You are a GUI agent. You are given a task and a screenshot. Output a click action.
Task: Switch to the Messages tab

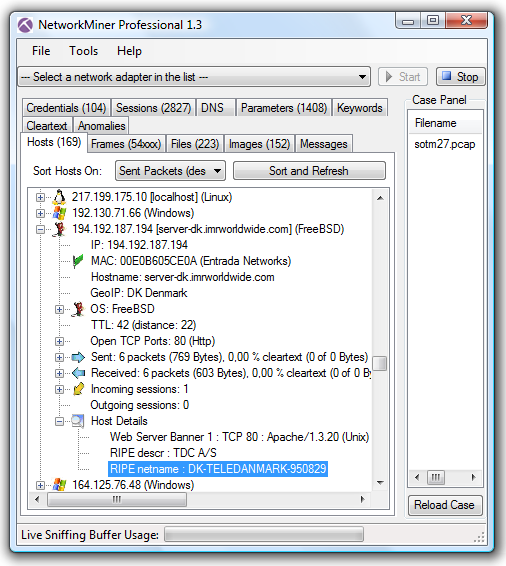tap(324, 144)
